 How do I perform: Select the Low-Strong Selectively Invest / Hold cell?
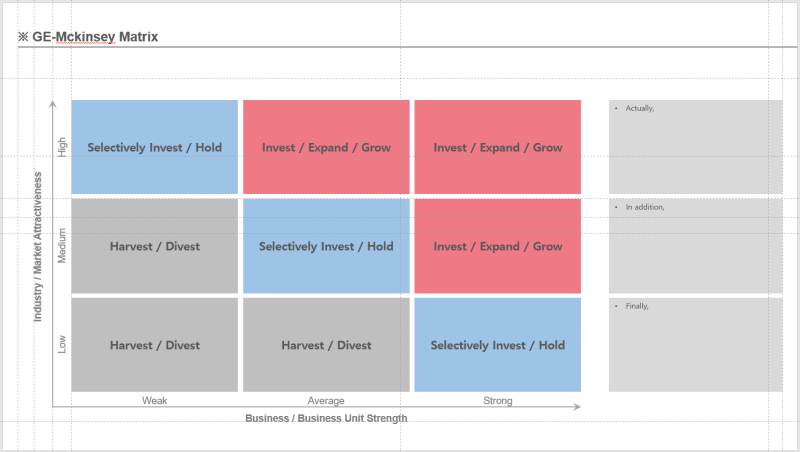tap(497, 345)
